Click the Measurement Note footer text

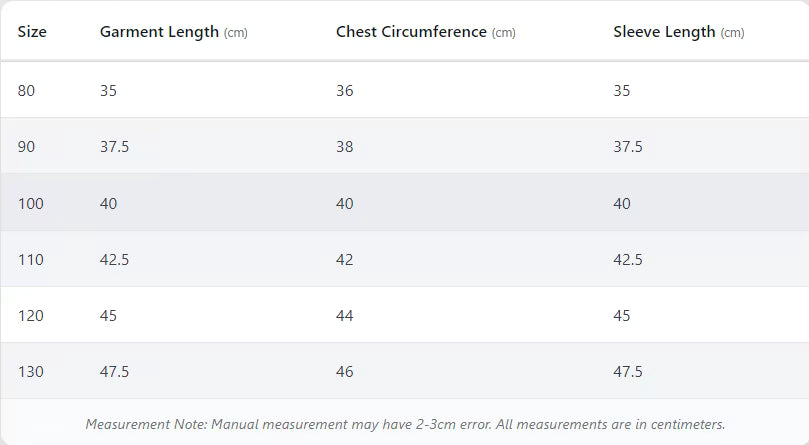coord(405,424)
